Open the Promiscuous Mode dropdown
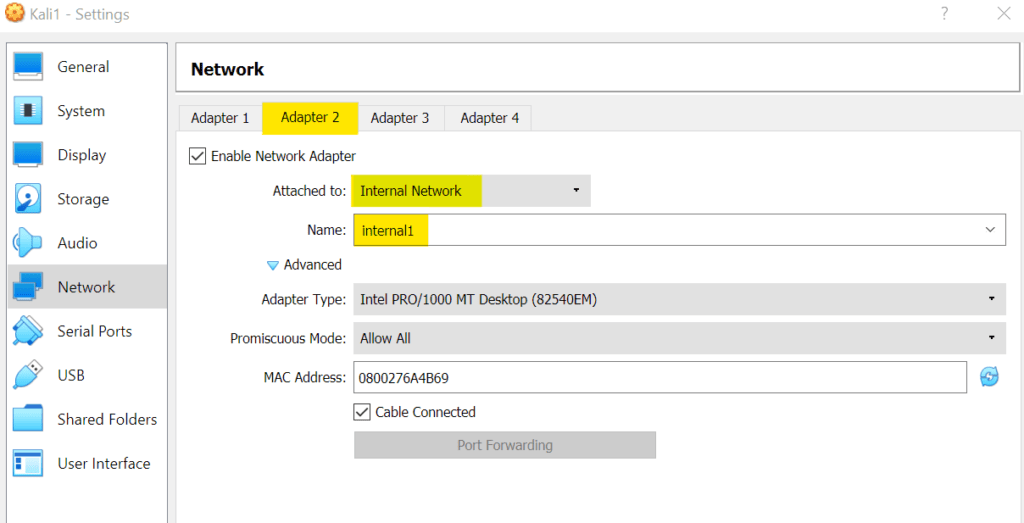 pyautogui.click(x=679, y=338)
